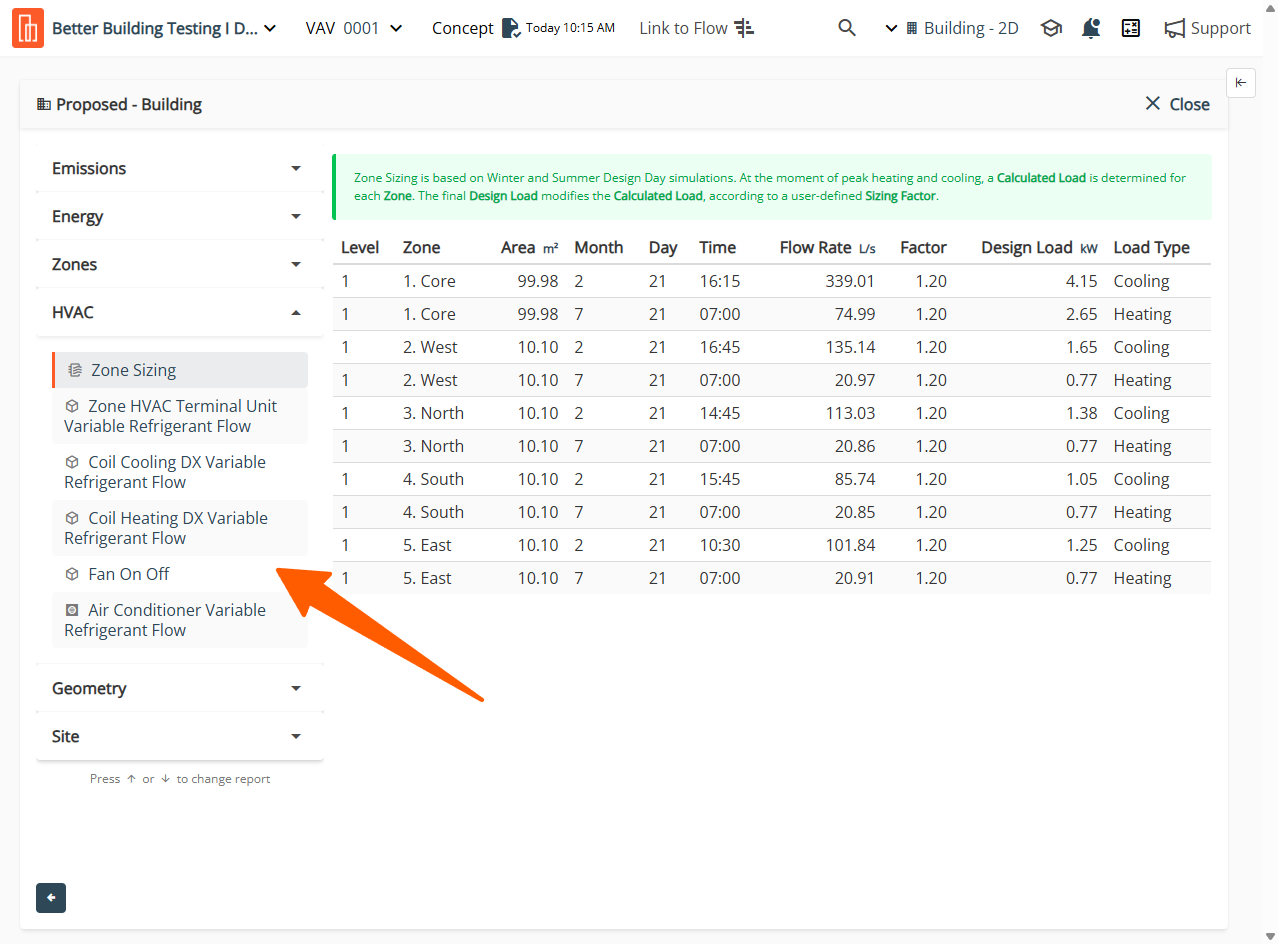Close the Proposed - Building panel
Image resolution: width=1278 pixels, height=944 pixels.
1177,104
